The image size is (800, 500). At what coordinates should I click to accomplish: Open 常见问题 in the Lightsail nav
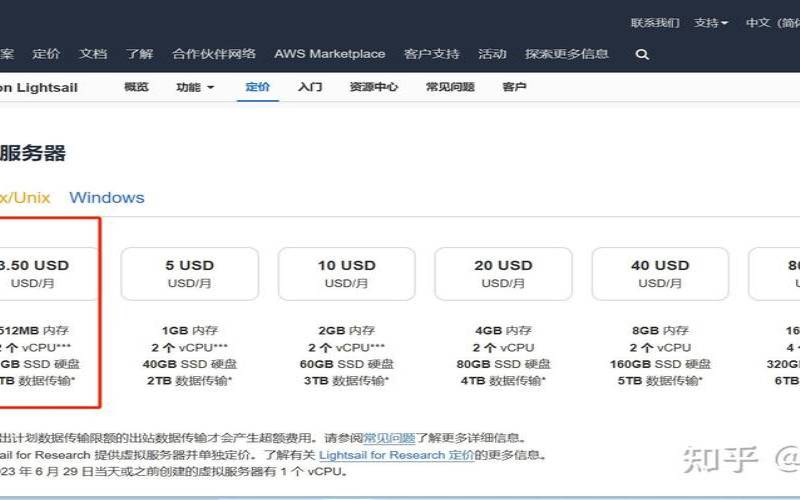click(450, 88)
